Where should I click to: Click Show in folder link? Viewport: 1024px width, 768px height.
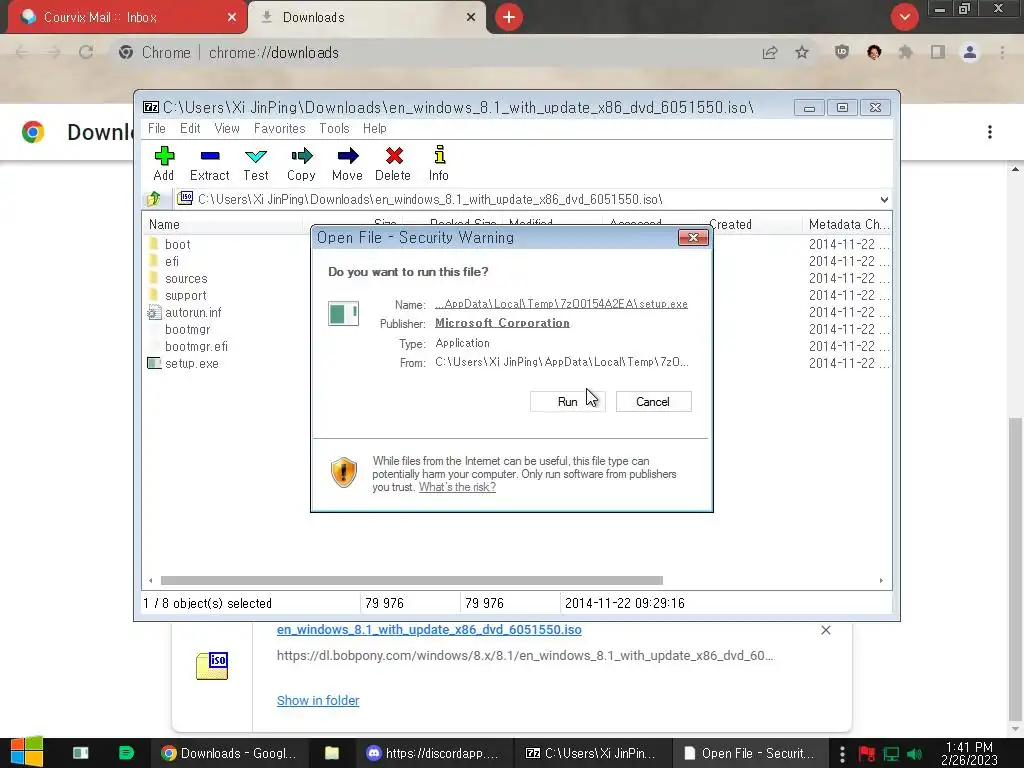click(x=318, y=700)
